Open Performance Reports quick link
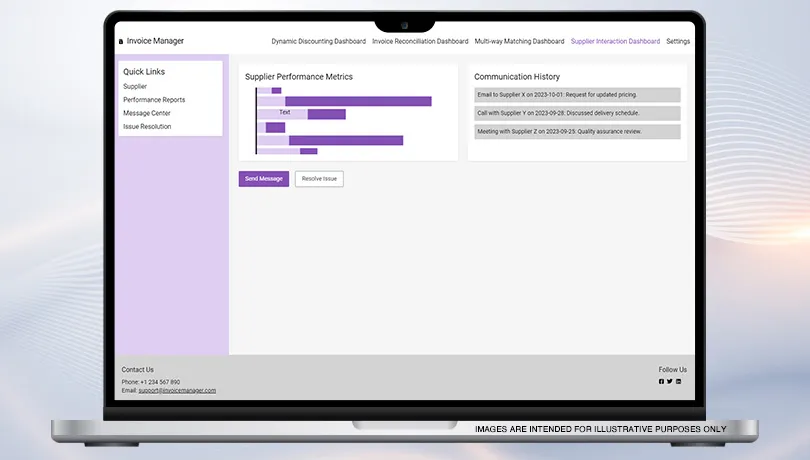Image resolution: width=810 pixels, height=460 pixels. (154, 100)
